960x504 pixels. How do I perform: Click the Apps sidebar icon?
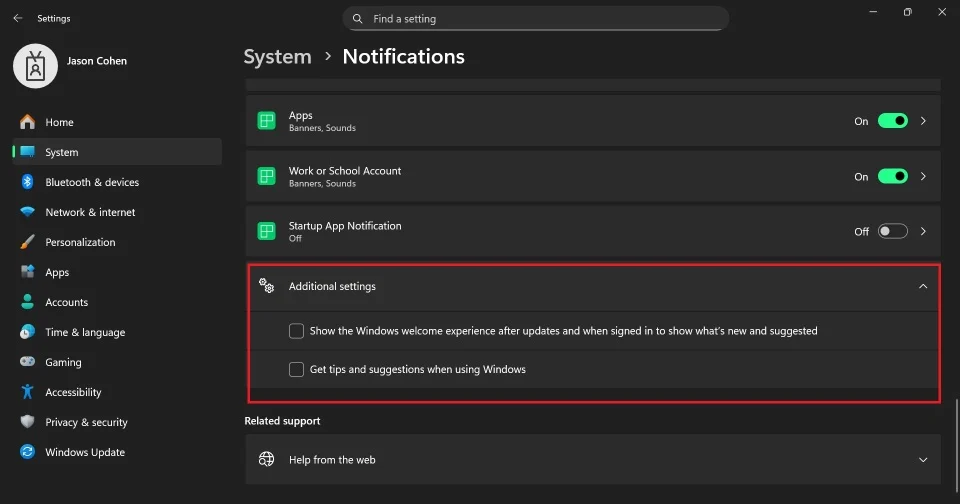tap(28, 272)
